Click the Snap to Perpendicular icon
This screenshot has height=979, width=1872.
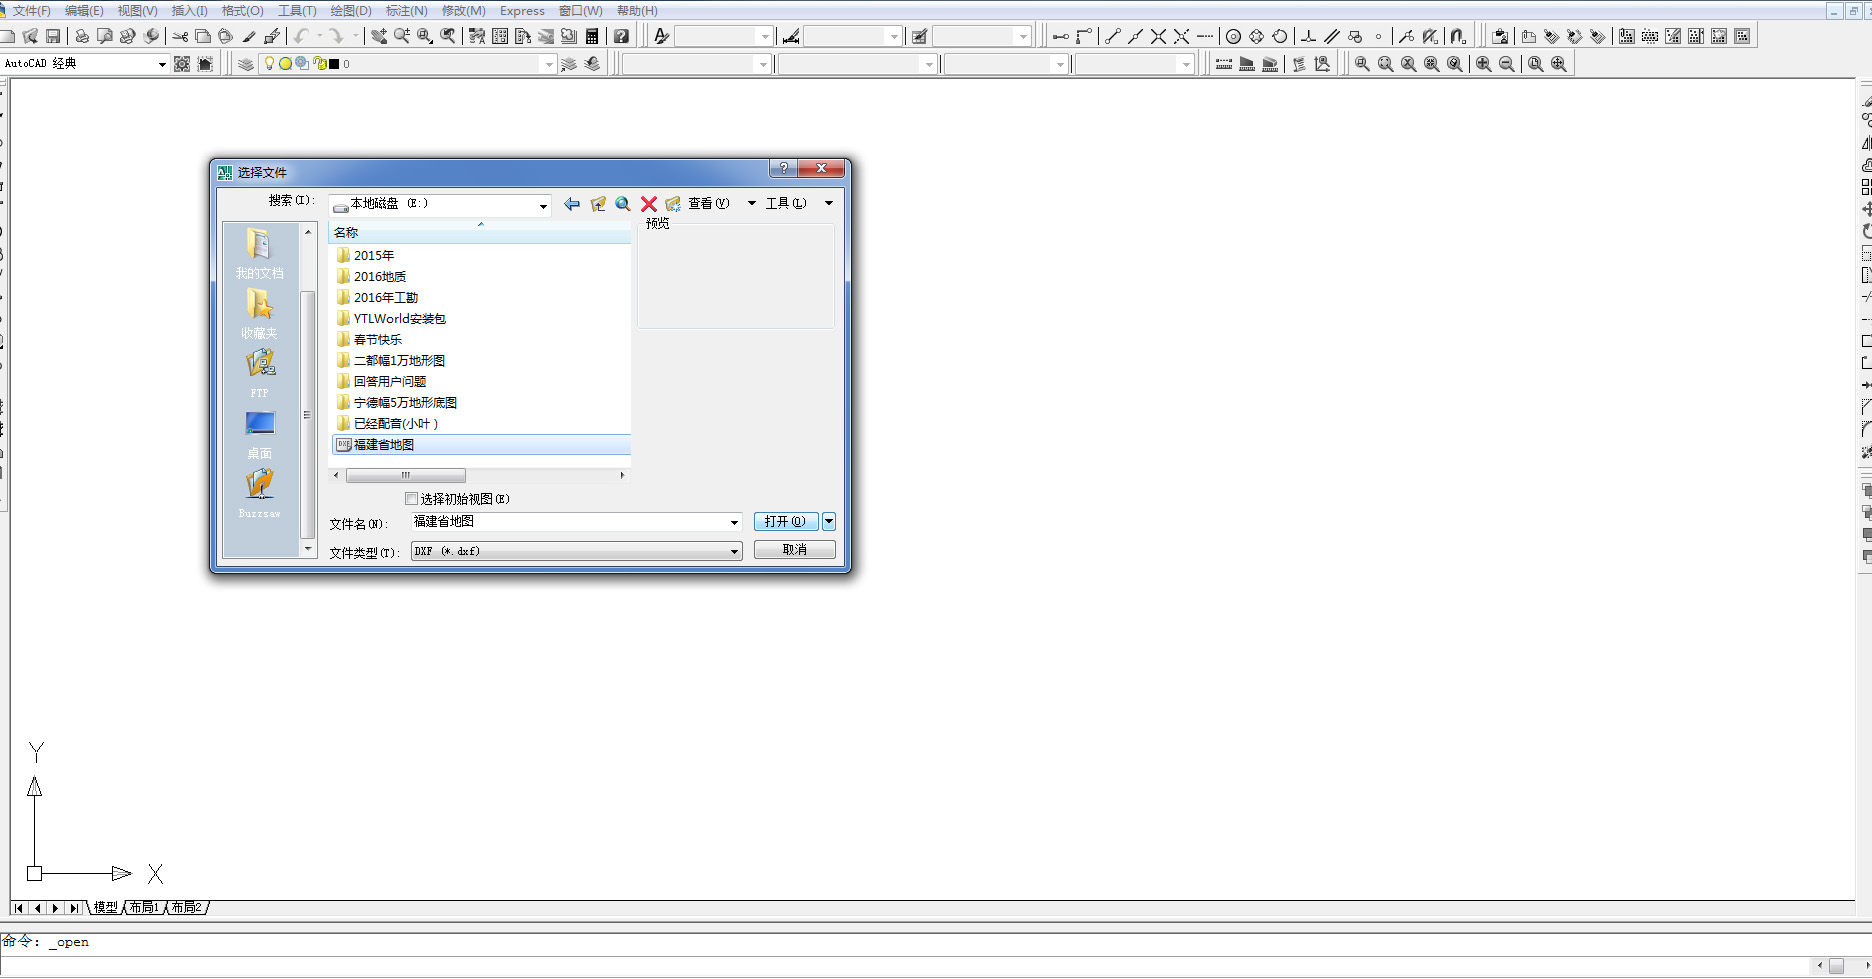point(1308,36)
